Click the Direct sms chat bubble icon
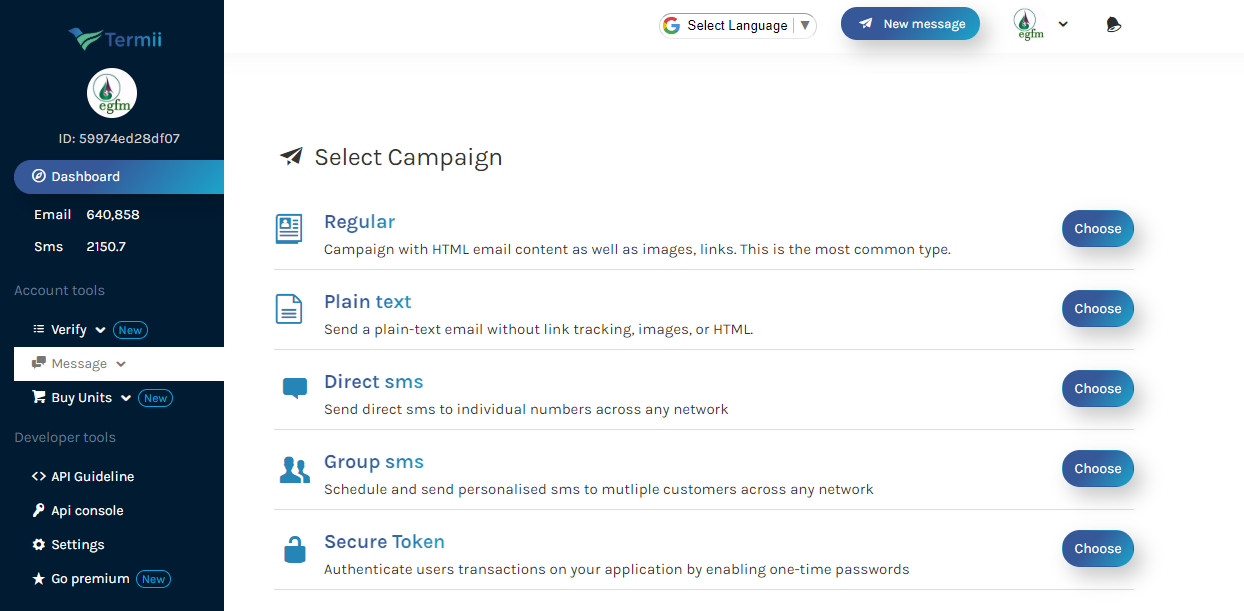This screenshot has width=1244, height=611. (x=295, y=388)
